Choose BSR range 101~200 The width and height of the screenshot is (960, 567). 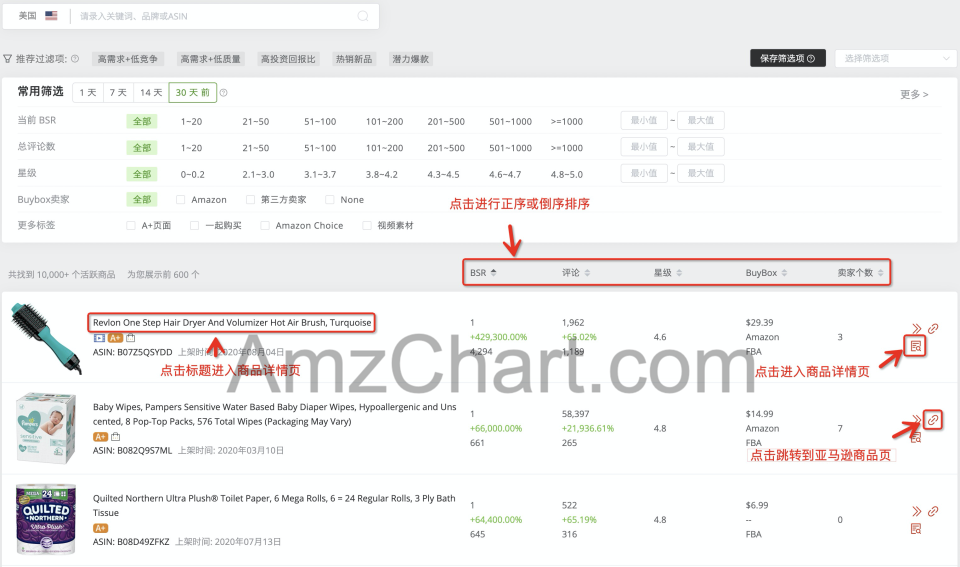(x=384, y=121)
